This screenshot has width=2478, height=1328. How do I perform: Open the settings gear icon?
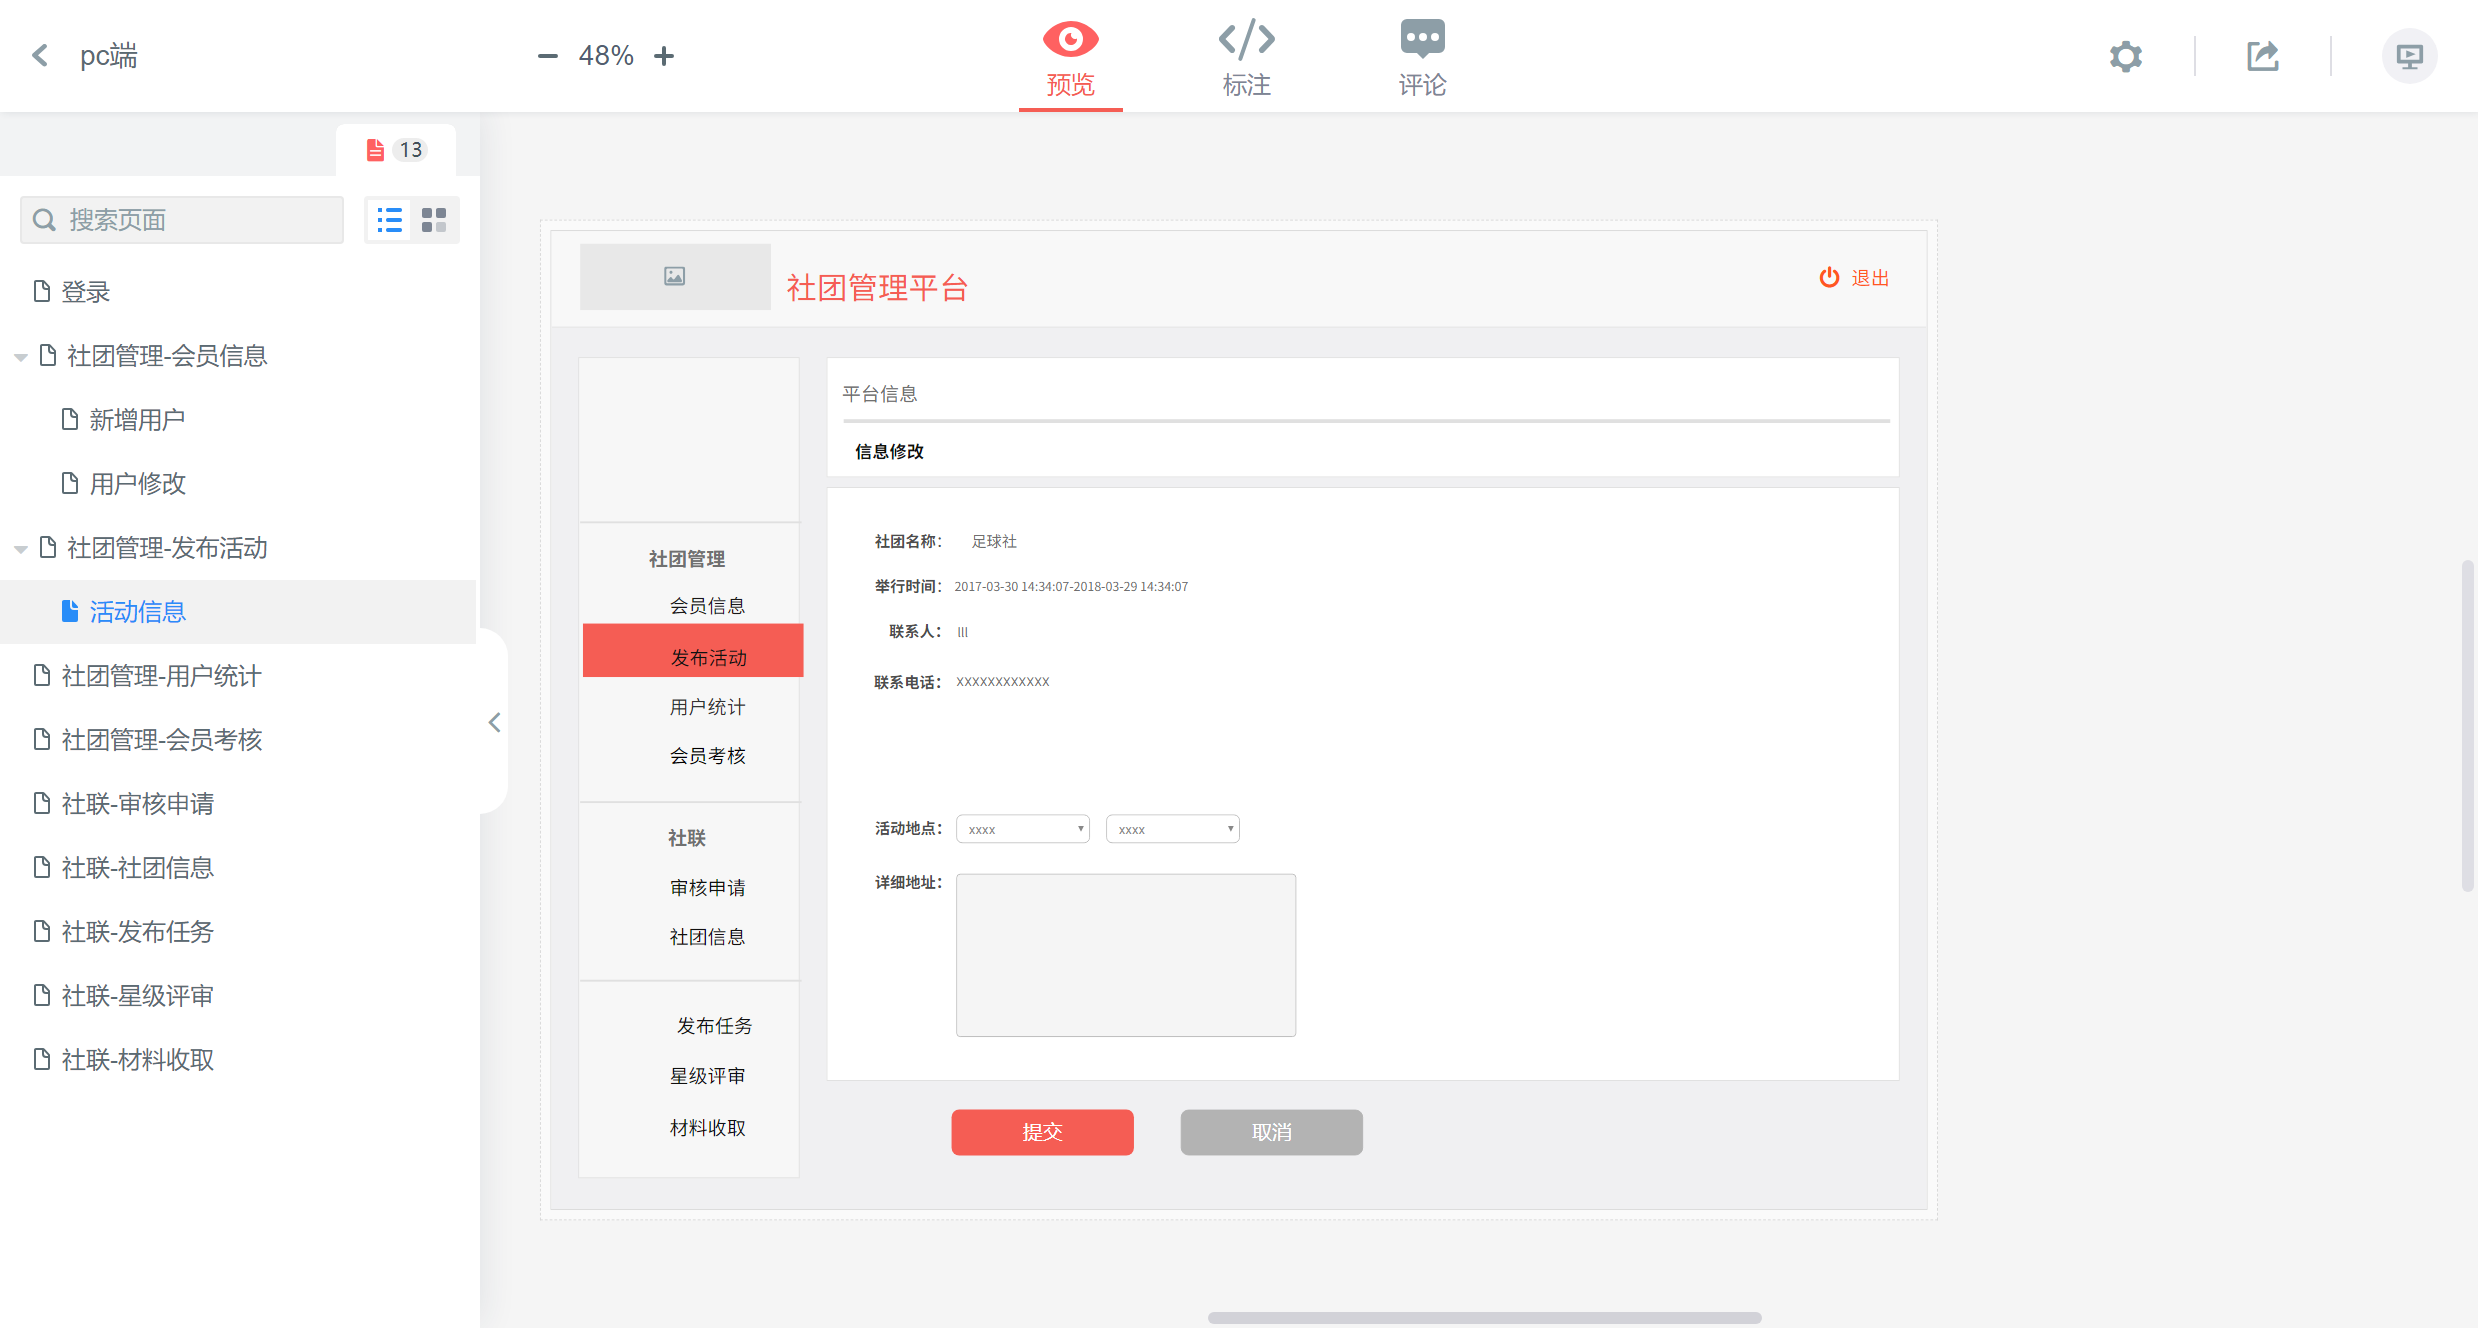(x=2126, y=56)
